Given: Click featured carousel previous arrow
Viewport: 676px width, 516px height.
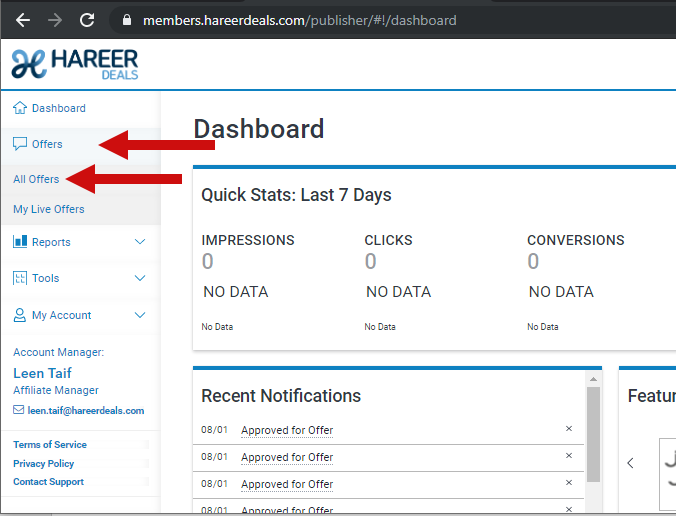Looking at the screenshot, I should click(x=630, y=463).
